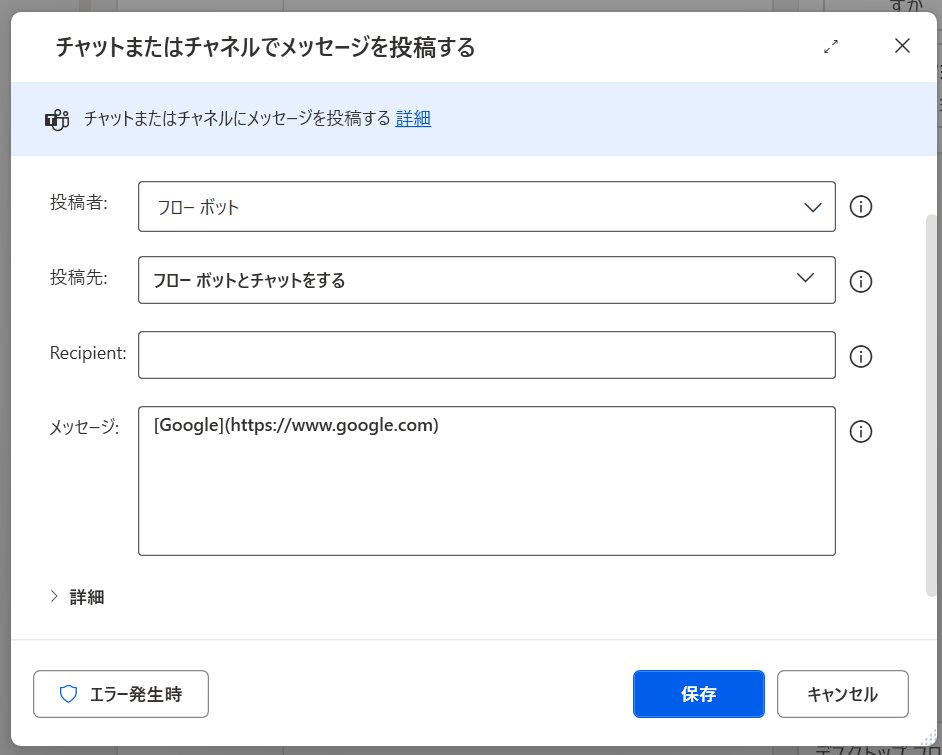Click the [Google](https://www.google.com) message text
The image size is (942, 755).
point(296,425)
